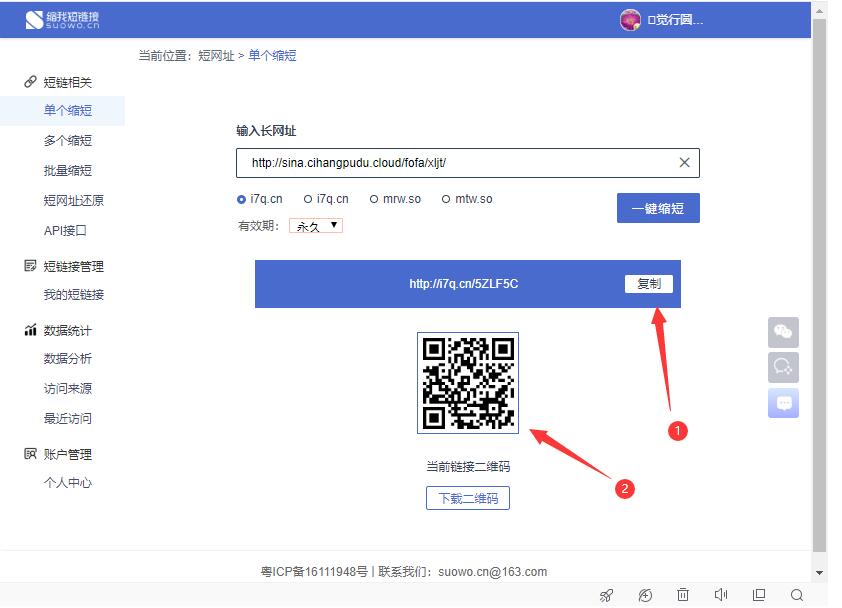Click the 单个缩短 breadcrumb link
842x608 pixels.
click(272, 56)
